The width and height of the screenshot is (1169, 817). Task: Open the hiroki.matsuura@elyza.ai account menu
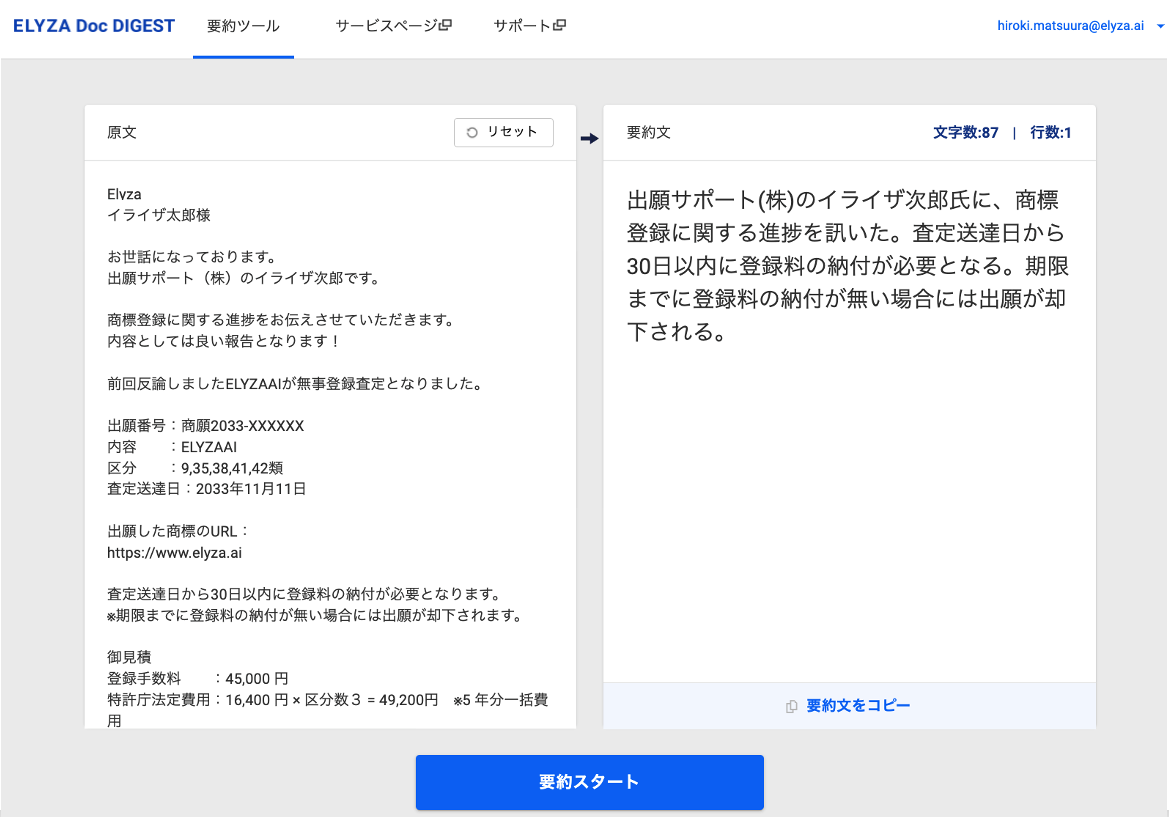[1080, 26]
